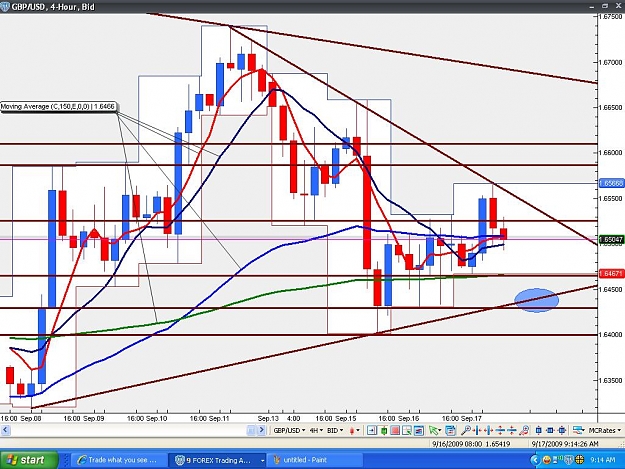Click the chart scroll left arrow at far left

coord(5,430)
